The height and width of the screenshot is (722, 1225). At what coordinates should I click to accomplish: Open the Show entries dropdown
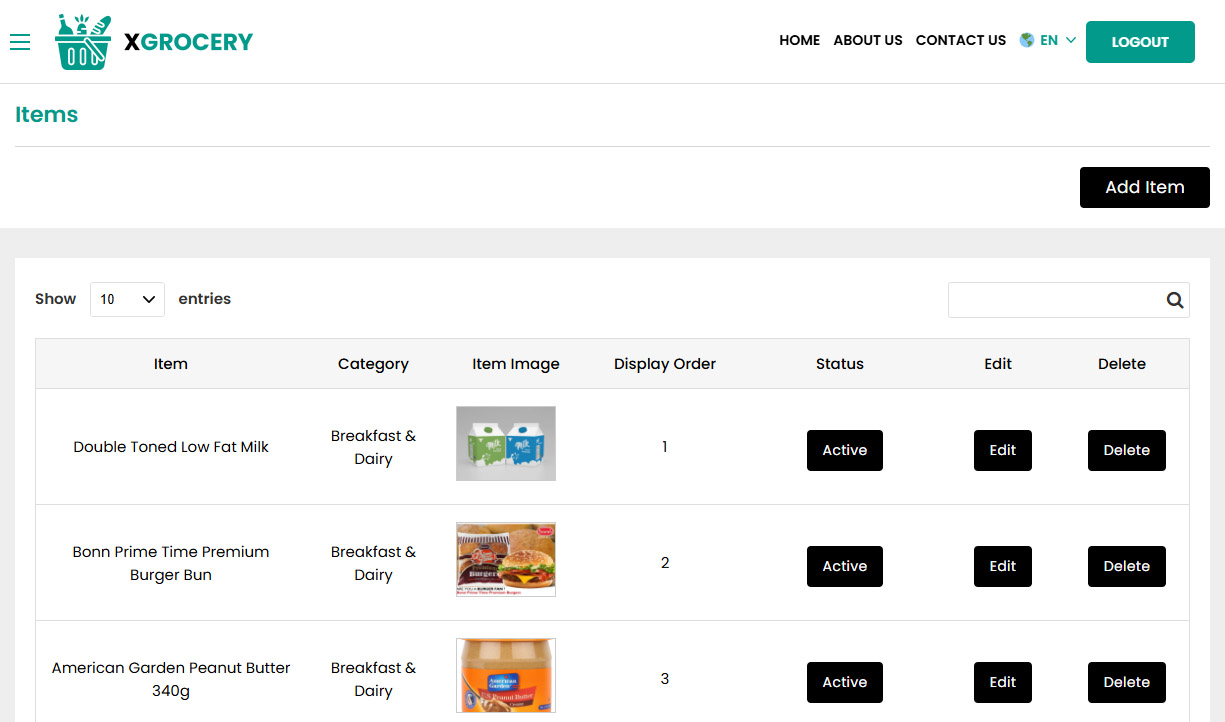click(x=127, y=299)
